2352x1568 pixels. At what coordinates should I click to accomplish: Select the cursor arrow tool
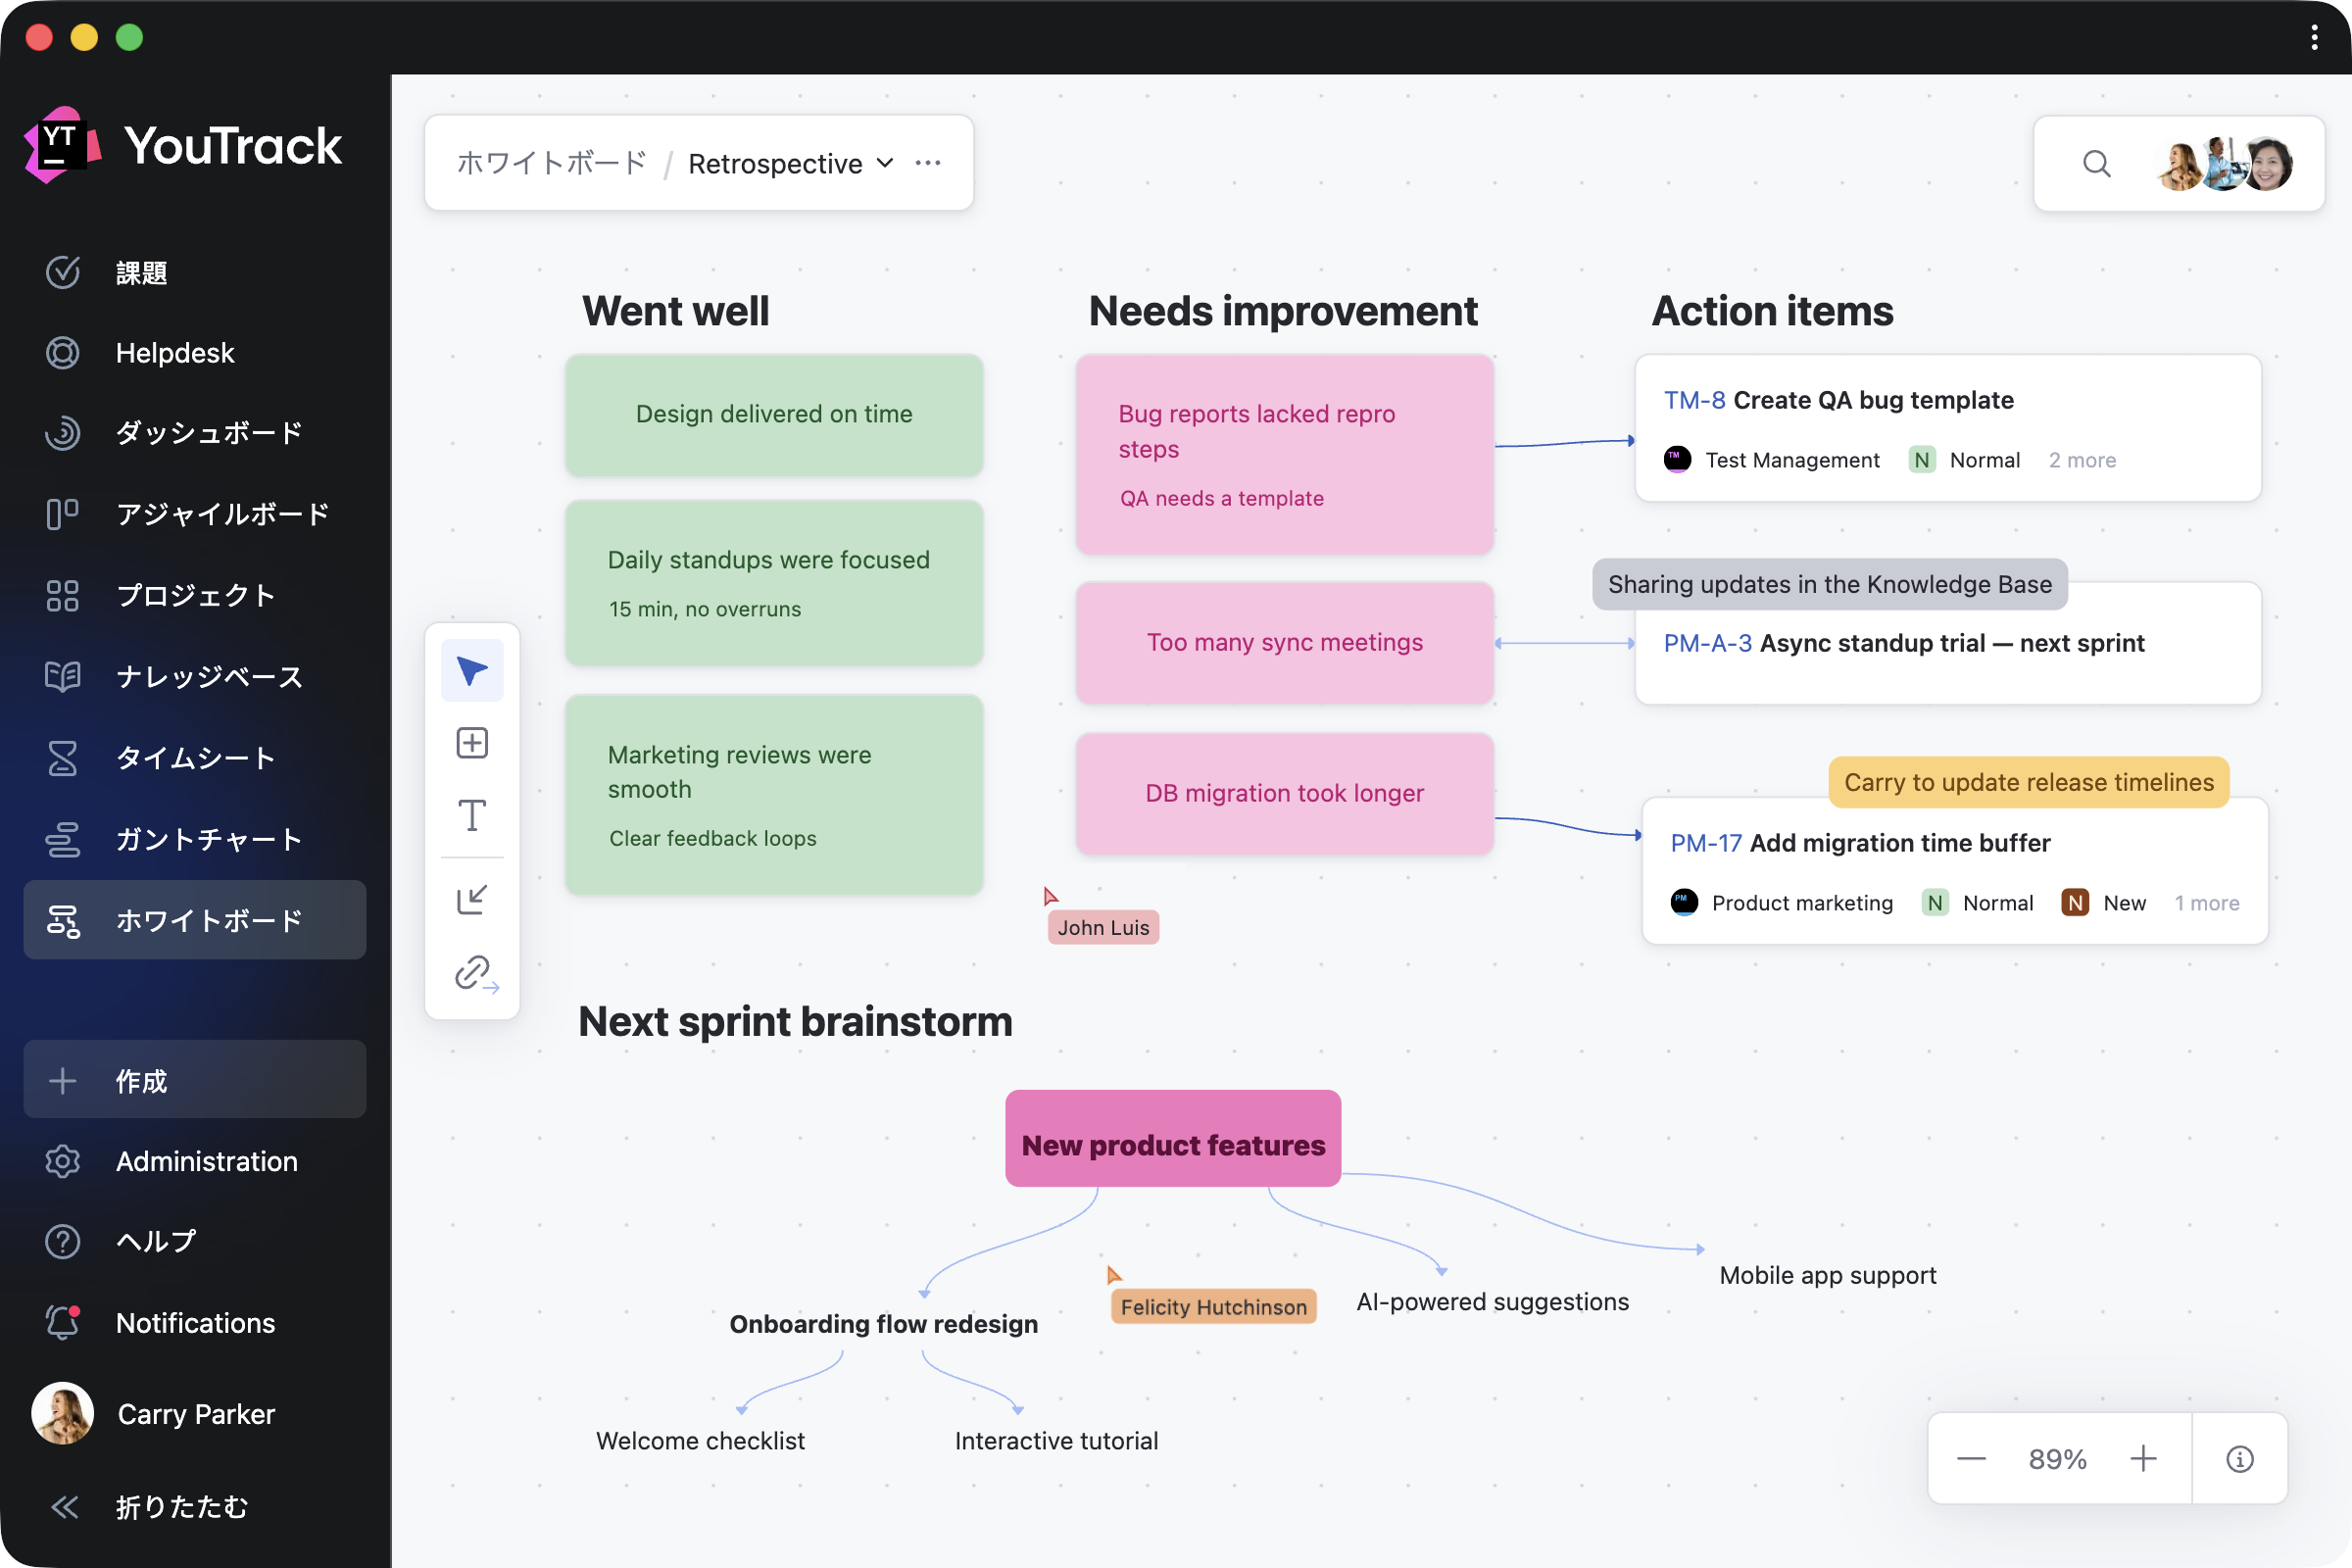[x=471, y=670]
